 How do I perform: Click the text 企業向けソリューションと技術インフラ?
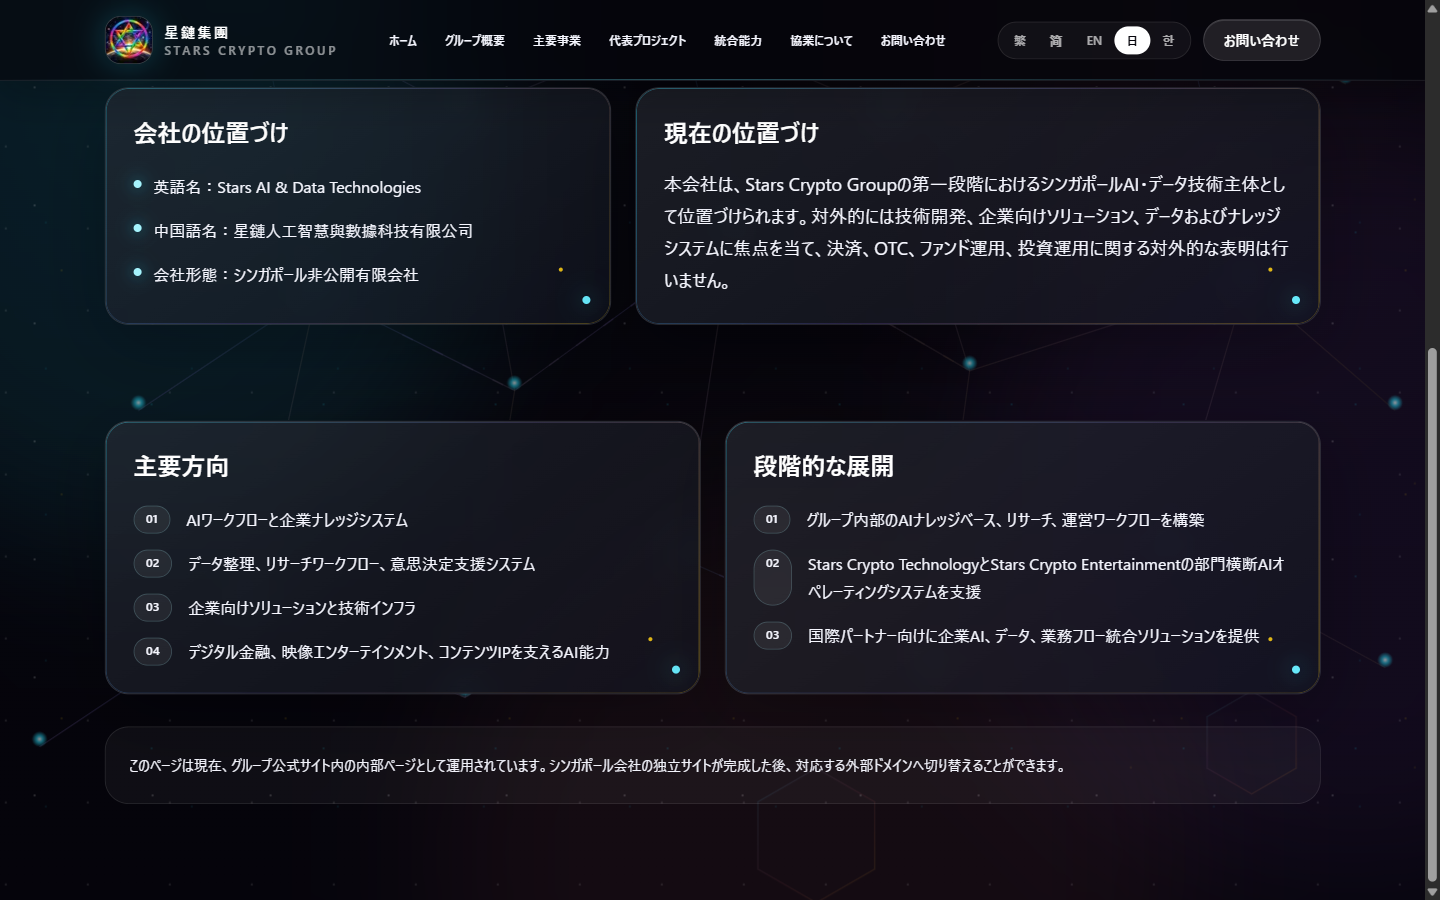pos(302,608)
